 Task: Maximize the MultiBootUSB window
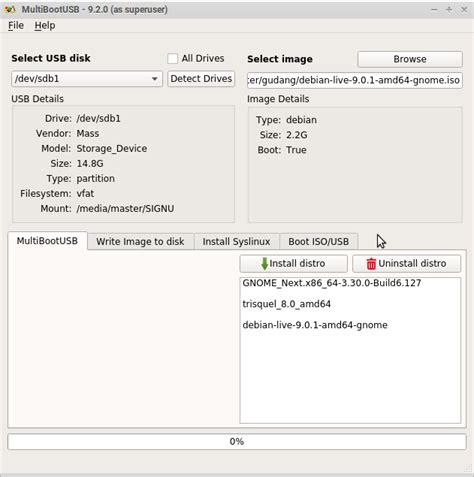449,9
